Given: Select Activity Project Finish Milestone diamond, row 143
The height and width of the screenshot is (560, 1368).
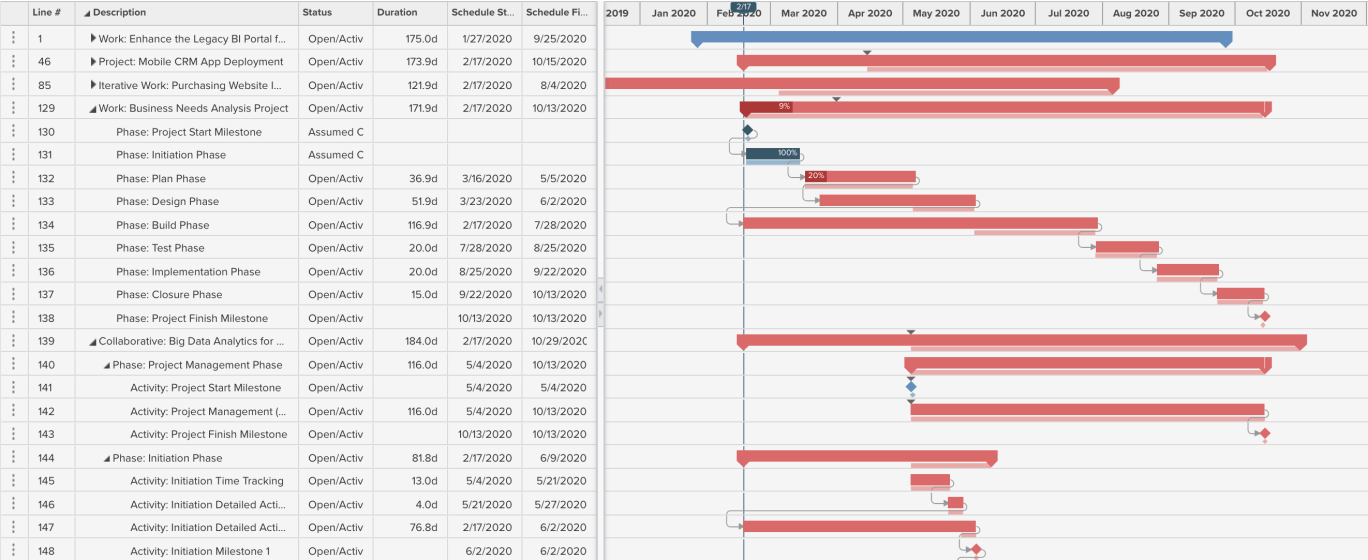Looking at the screenshot, I should click(1264, 433).
